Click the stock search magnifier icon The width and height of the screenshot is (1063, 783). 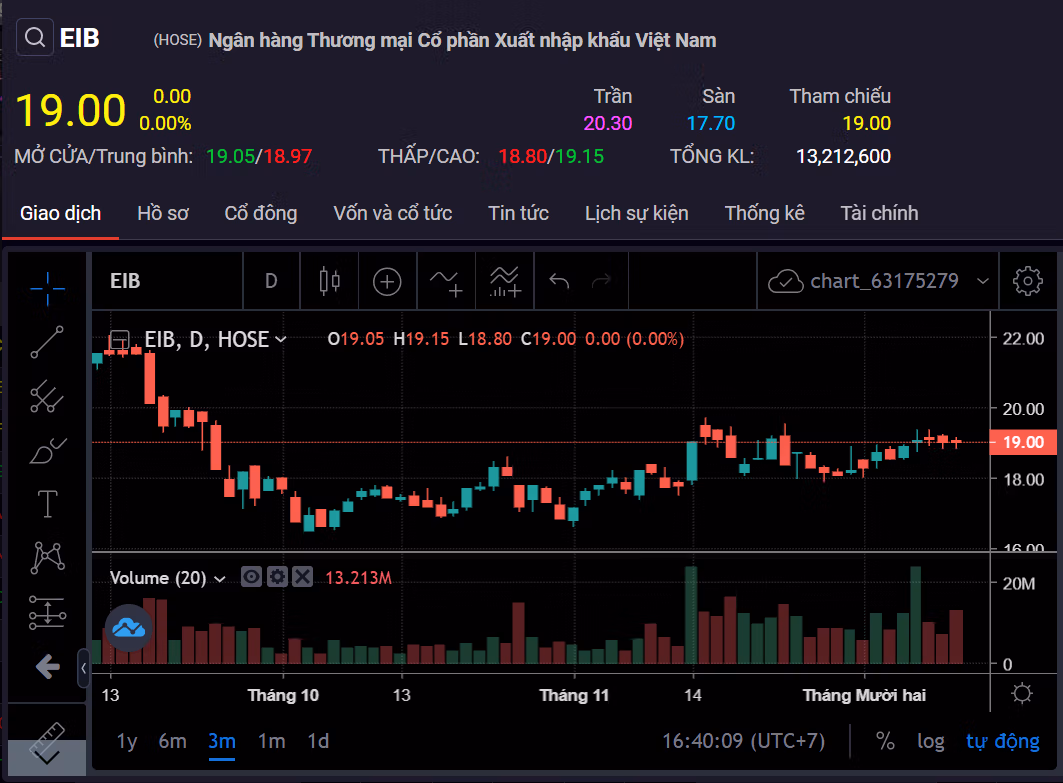point(34,39)
